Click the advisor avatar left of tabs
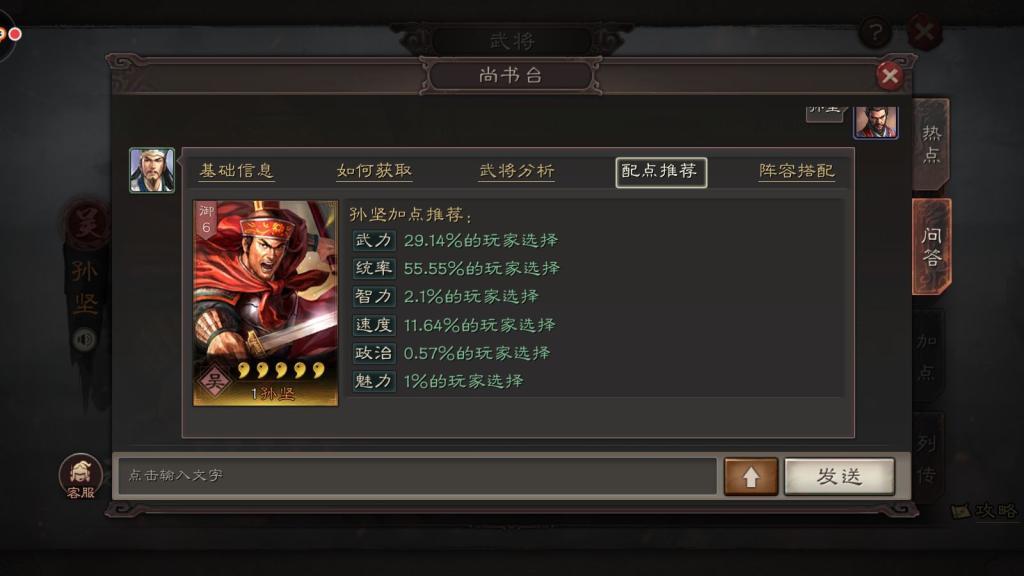The height and width of the screenshot is (576, 1024). pyautogui.click(x=152, y=170)
